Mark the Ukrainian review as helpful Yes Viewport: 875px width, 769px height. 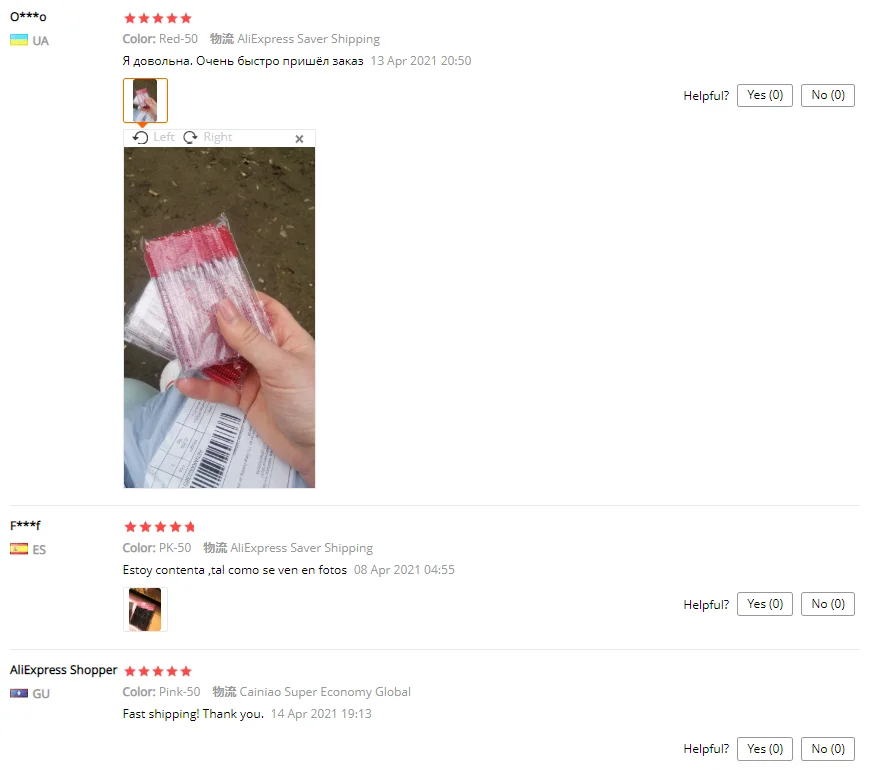[765, 95]
